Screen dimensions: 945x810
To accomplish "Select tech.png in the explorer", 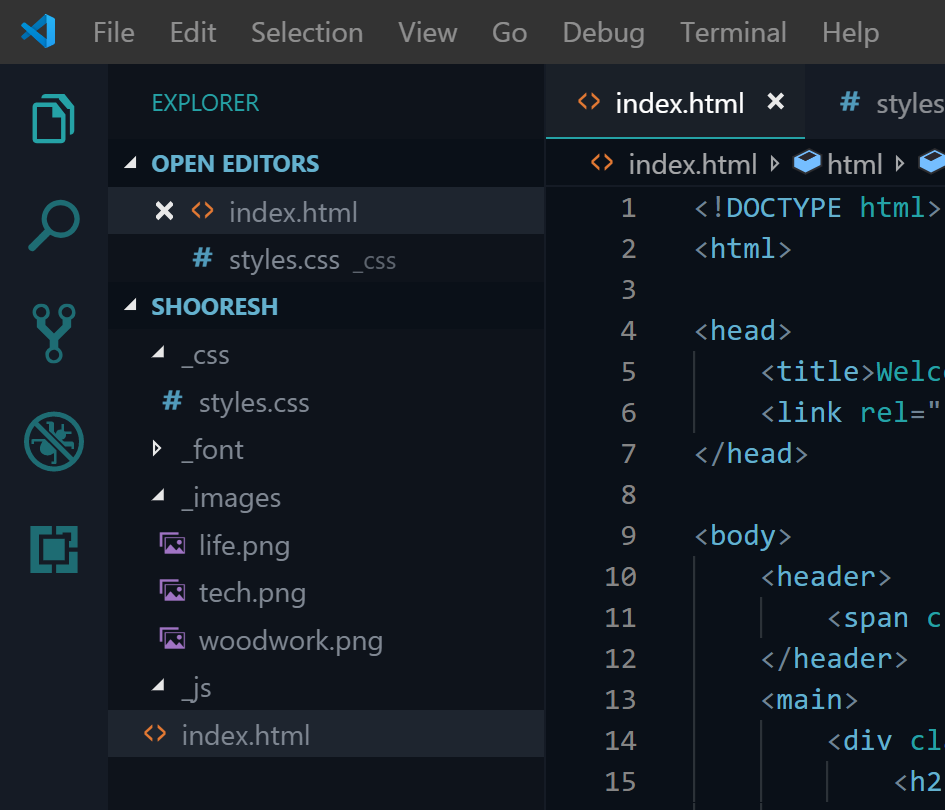I will click(x=252, y=593).
